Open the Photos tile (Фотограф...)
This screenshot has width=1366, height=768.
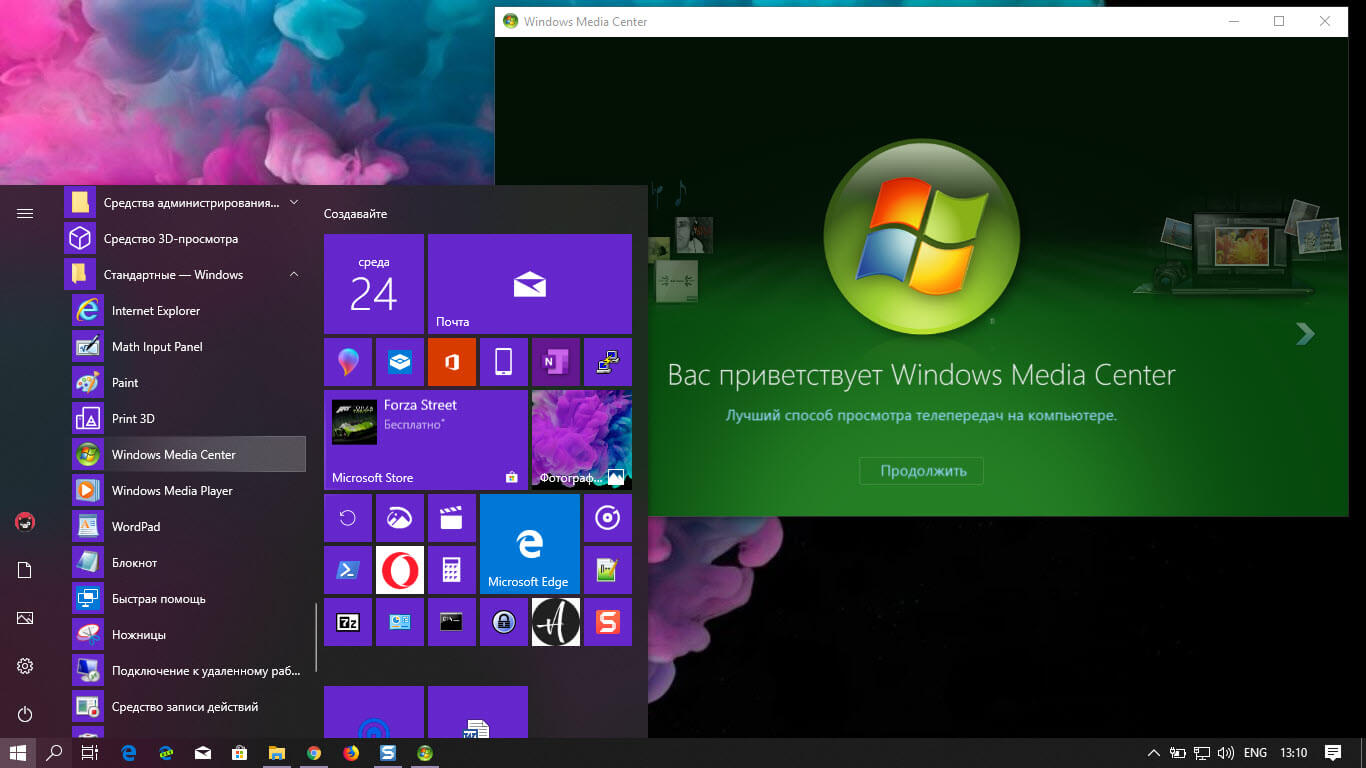click(x=582, y=440)
